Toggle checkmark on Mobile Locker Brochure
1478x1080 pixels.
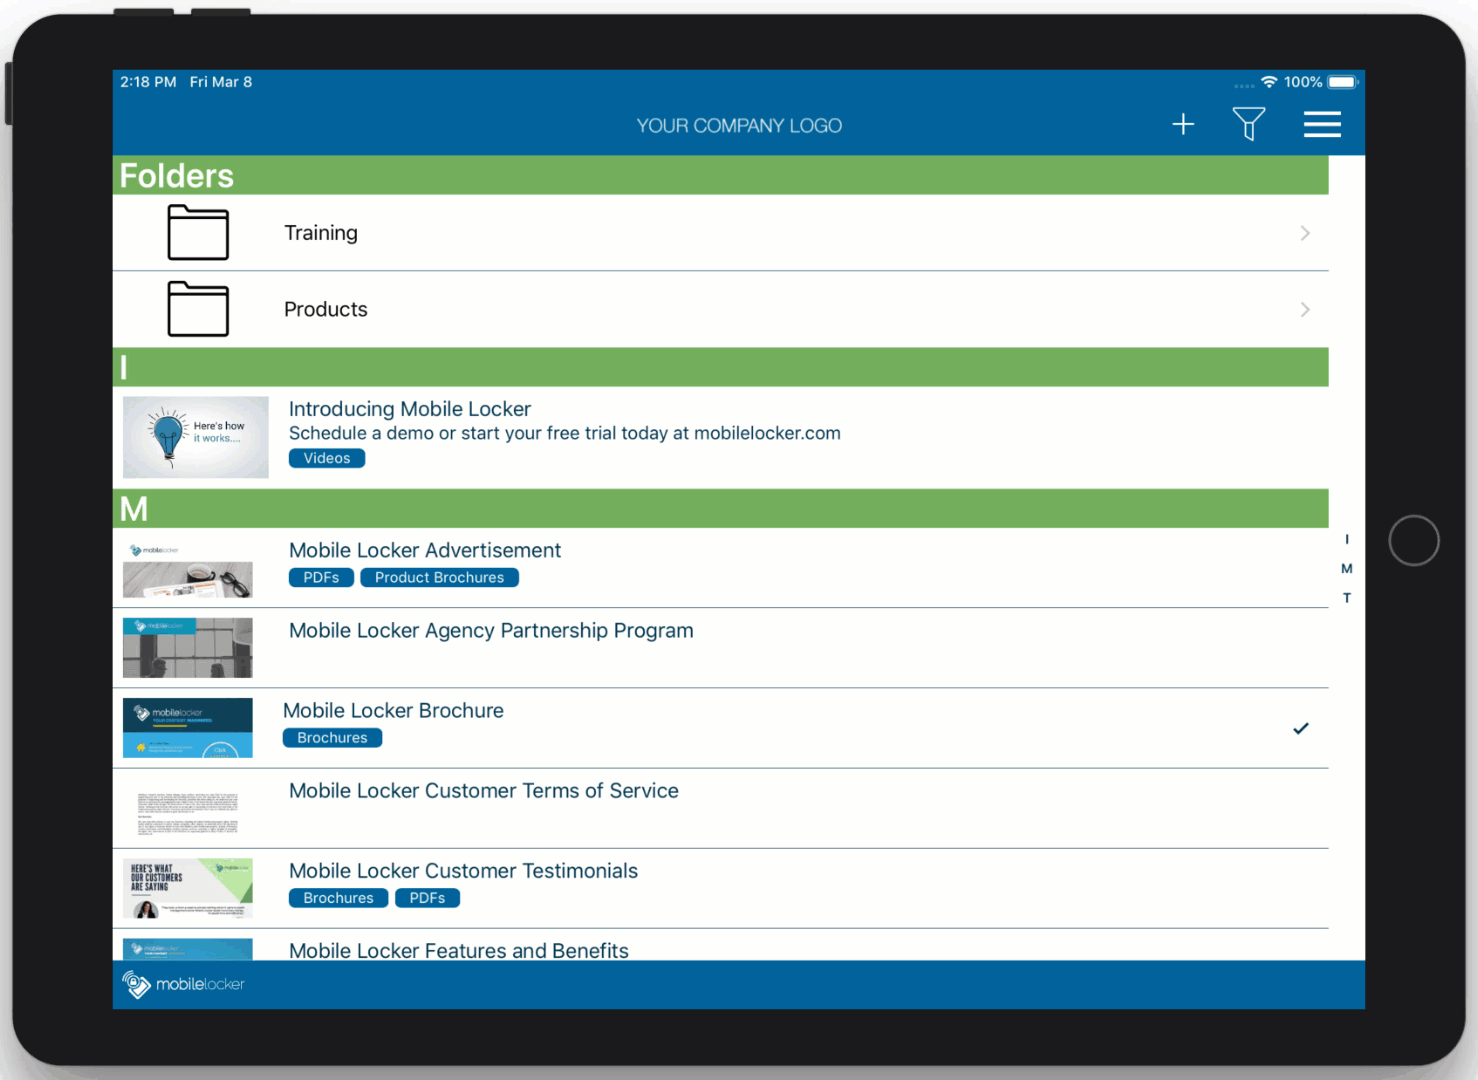point(1300,728)
